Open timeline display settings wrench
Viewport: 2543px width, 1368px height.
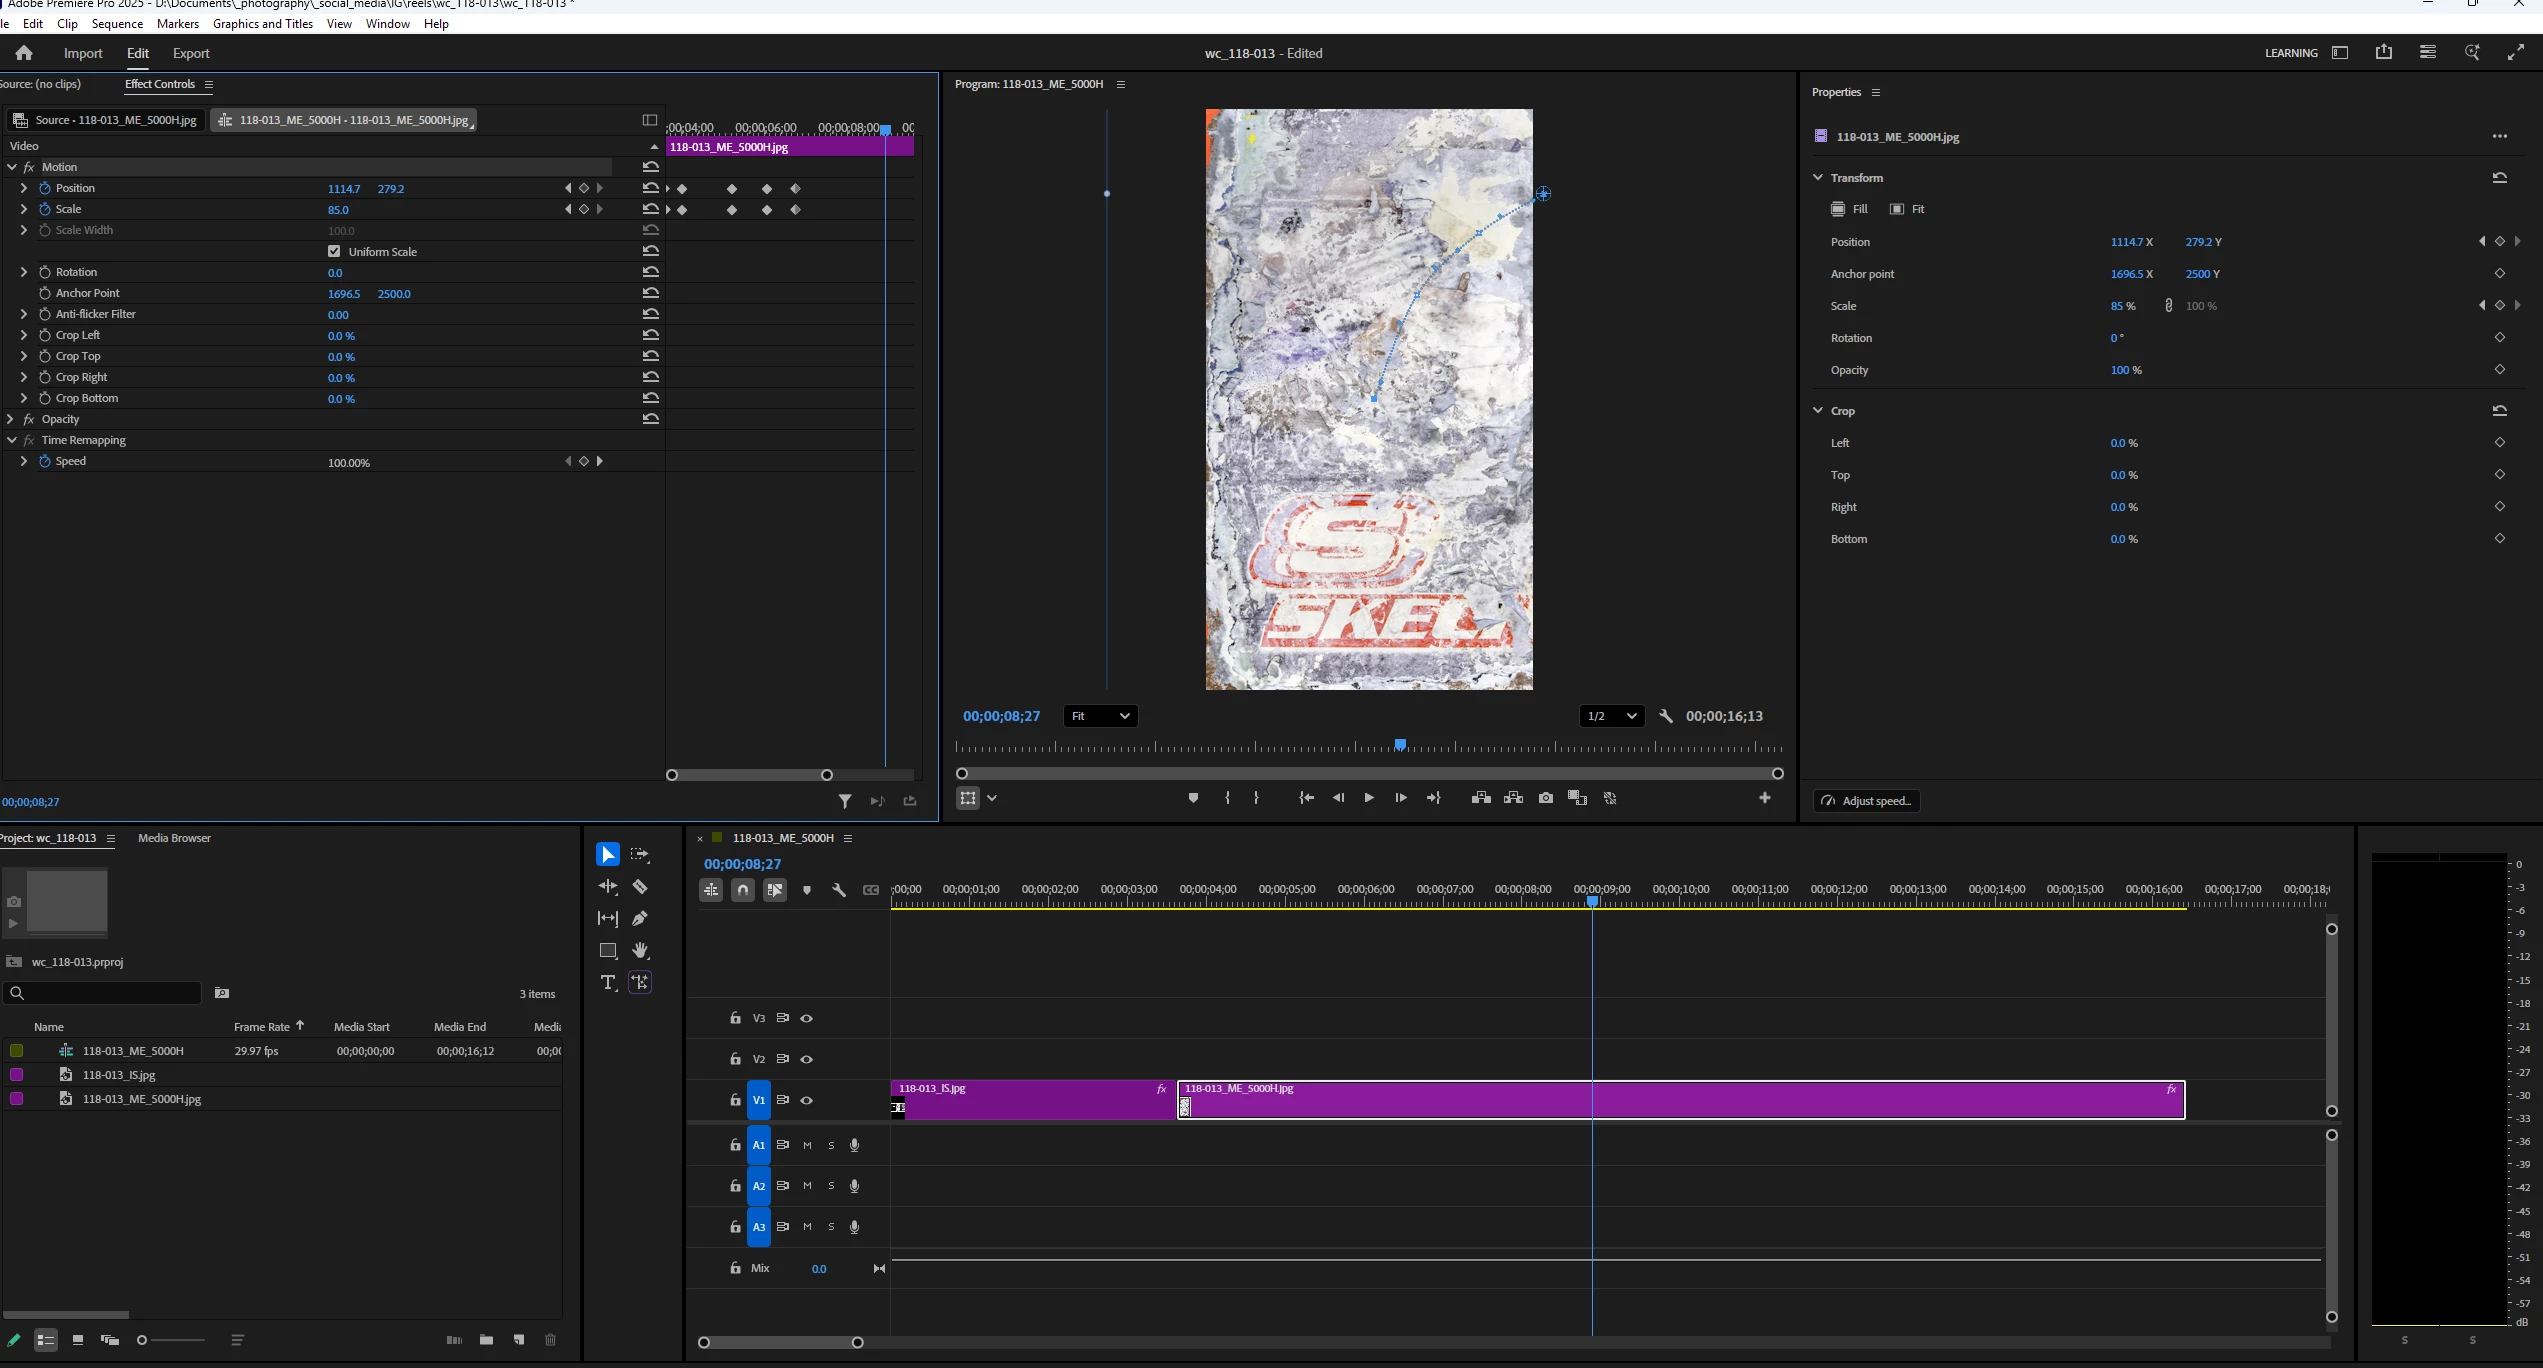[839, 890]
